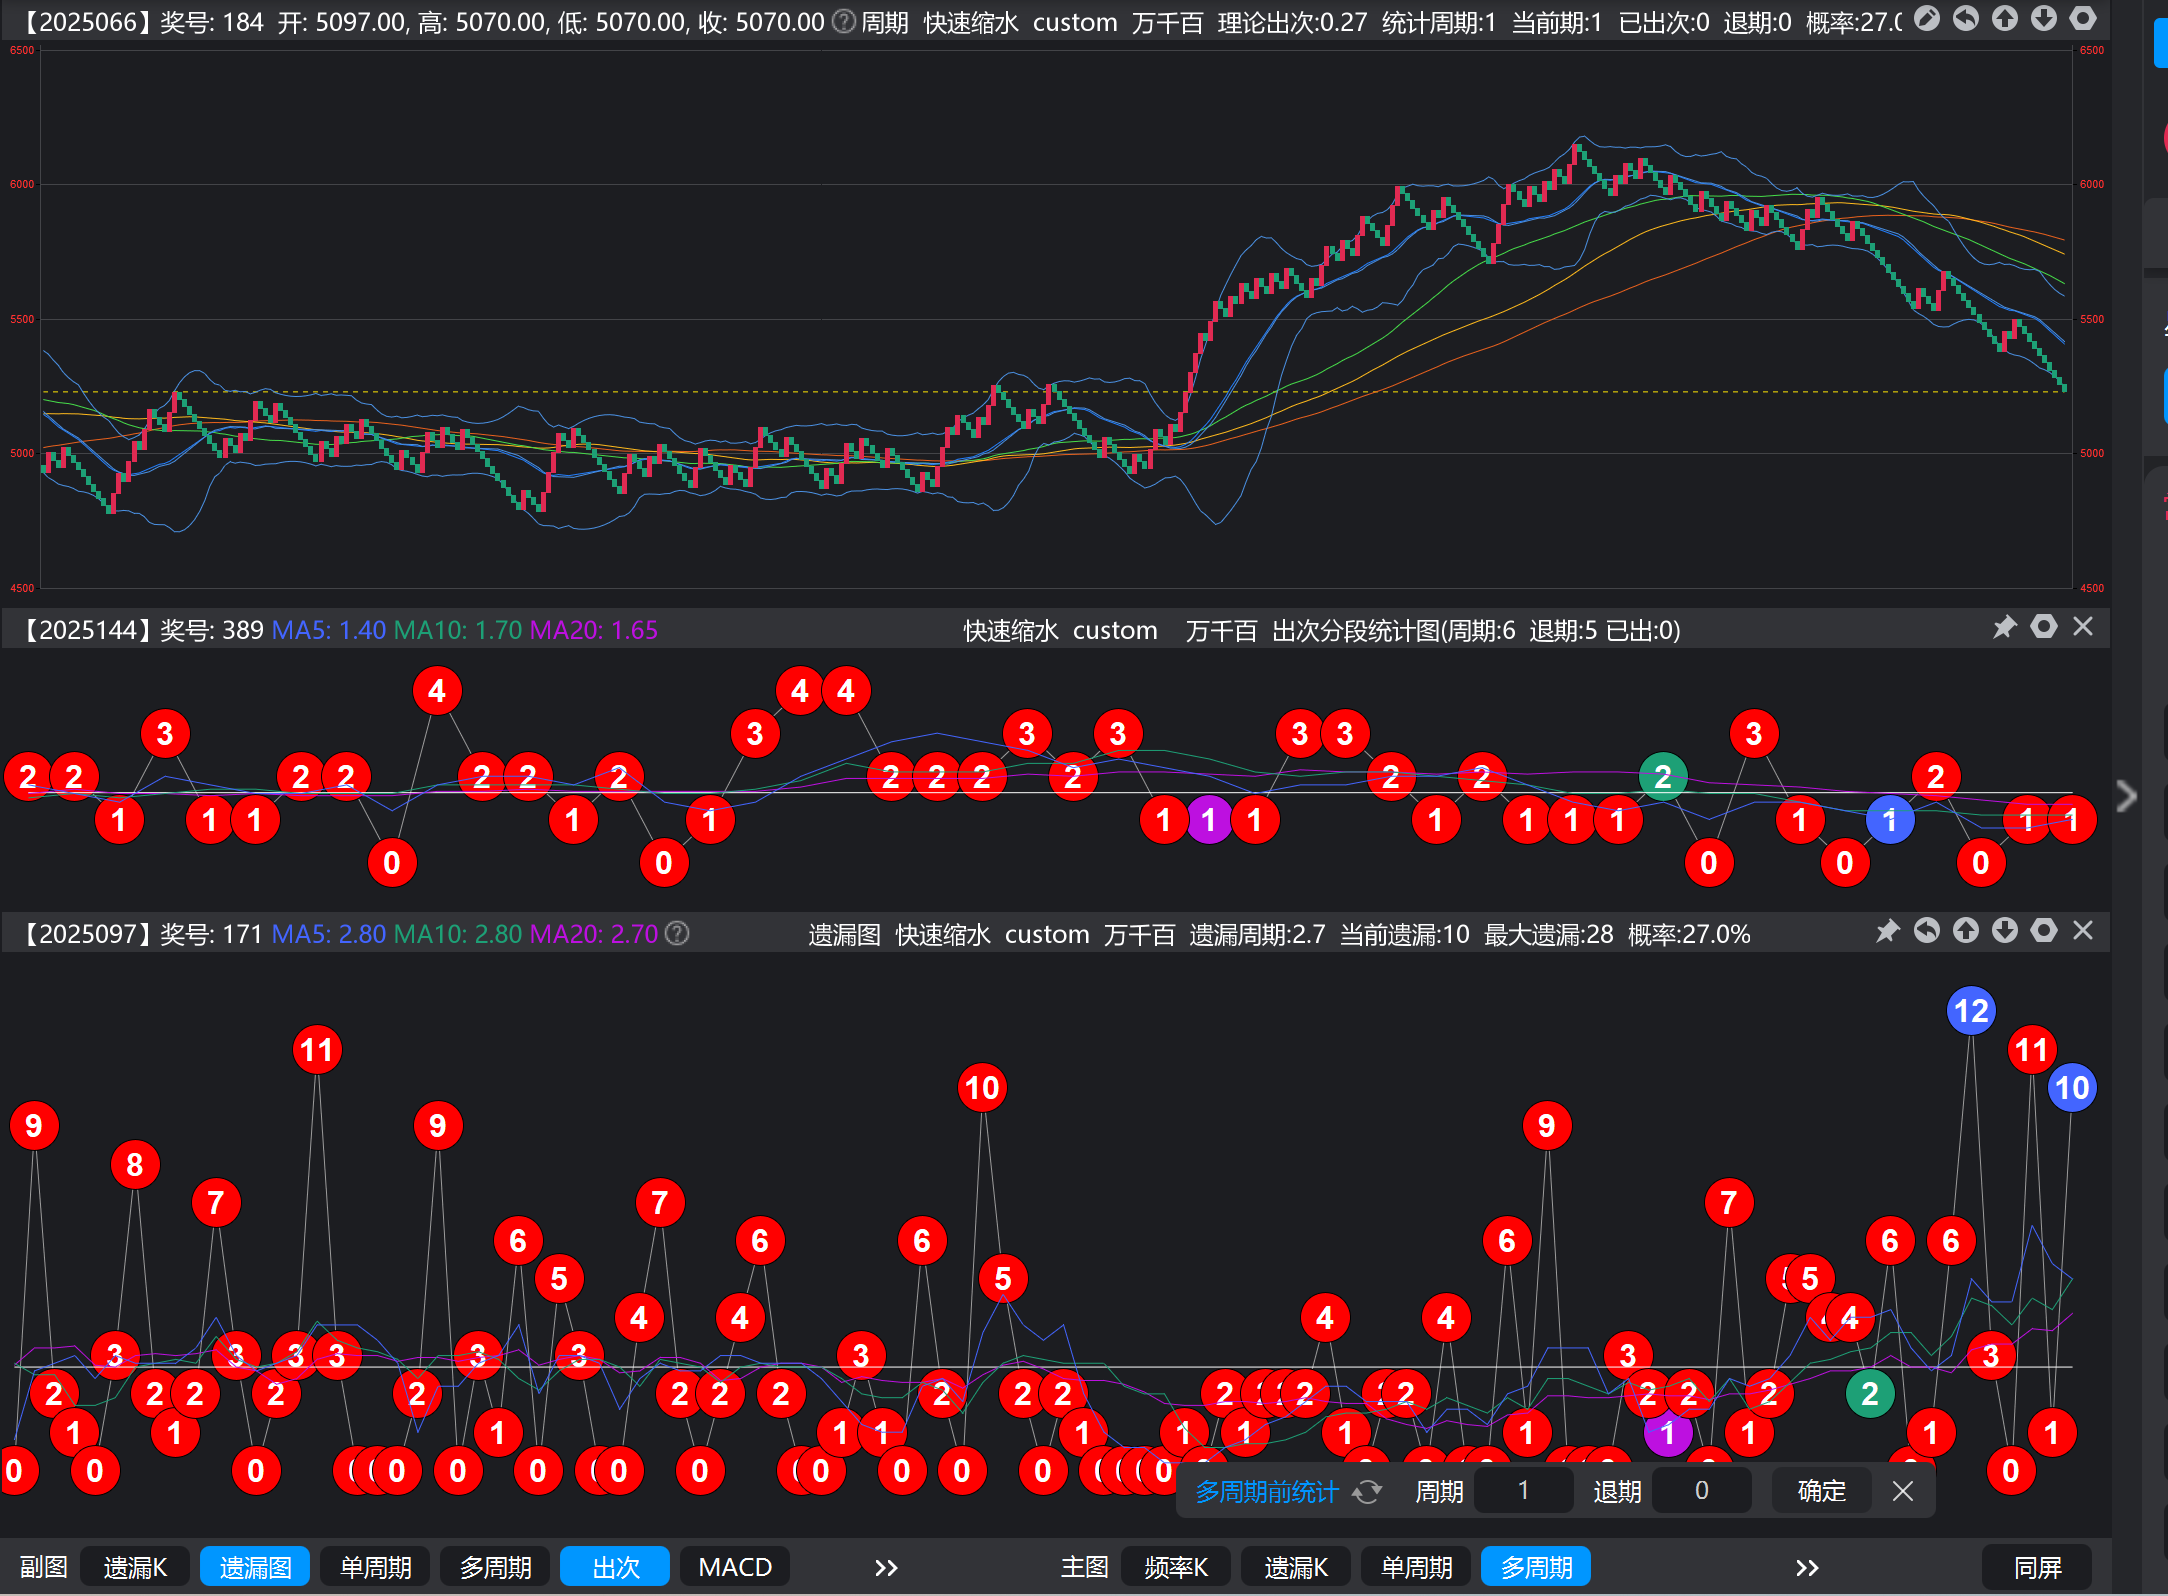Expand more main chart options after 多周期

click(x=1806, y=1567)
